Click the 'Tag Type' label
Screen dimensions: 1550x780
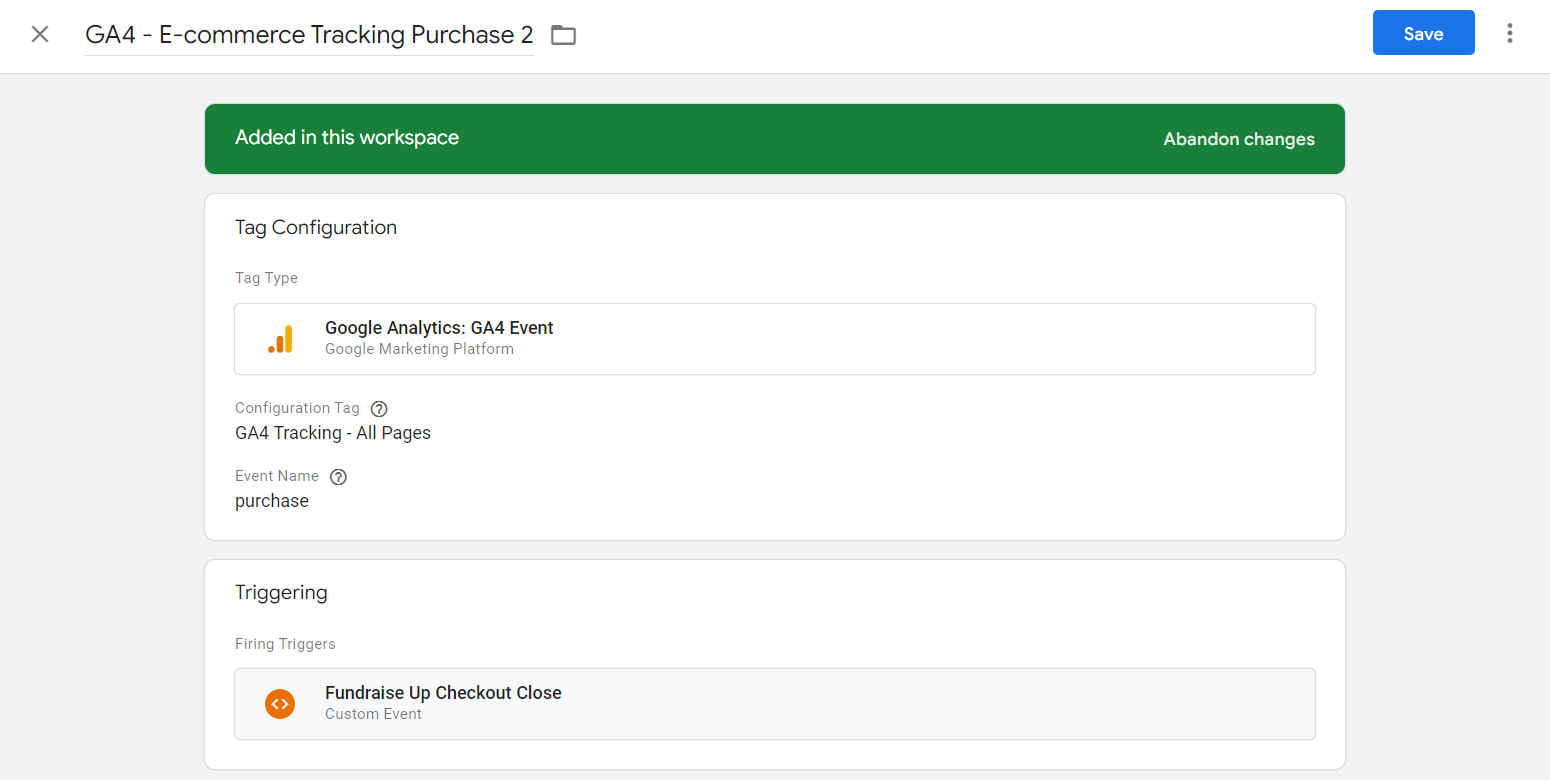click(266, 278)
